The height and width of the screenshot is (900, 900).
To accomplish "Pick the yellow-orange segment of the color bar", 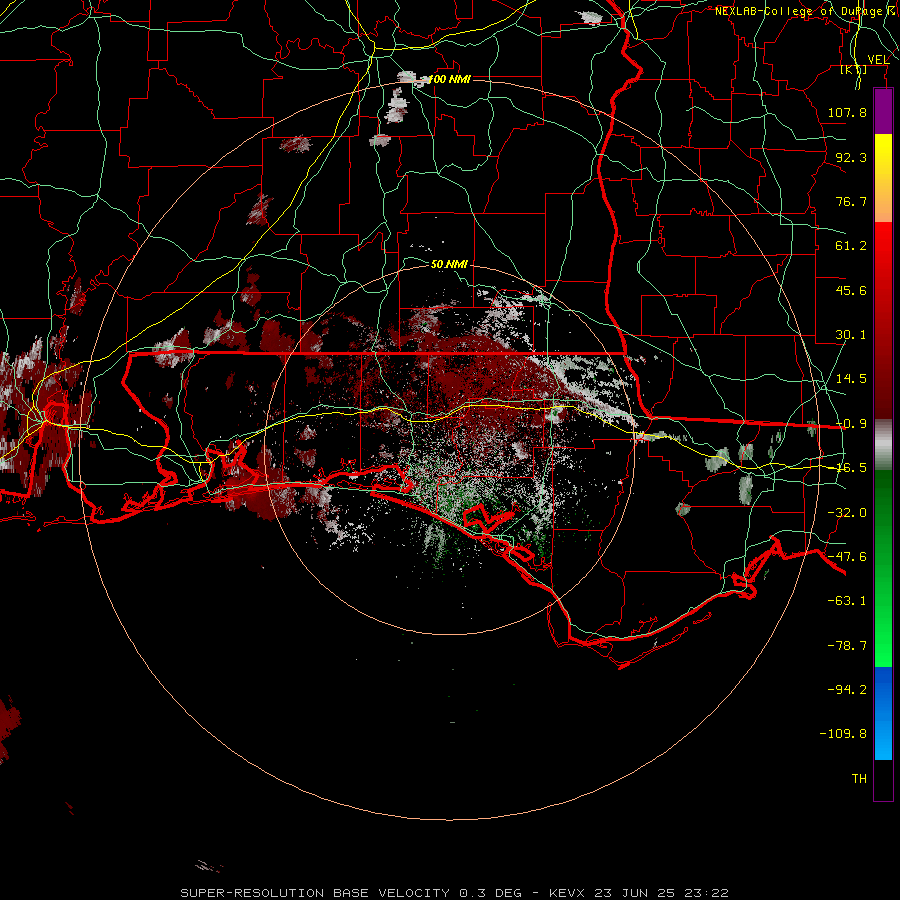I will click(x=883, y=178).
